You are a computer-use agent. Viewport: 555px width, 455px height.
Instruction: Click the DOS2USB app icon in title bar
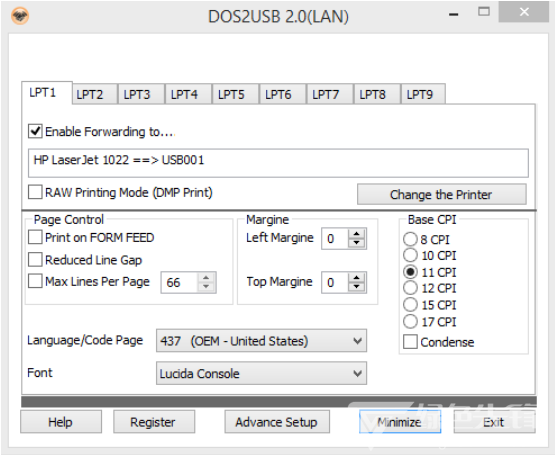pos(20,16)
